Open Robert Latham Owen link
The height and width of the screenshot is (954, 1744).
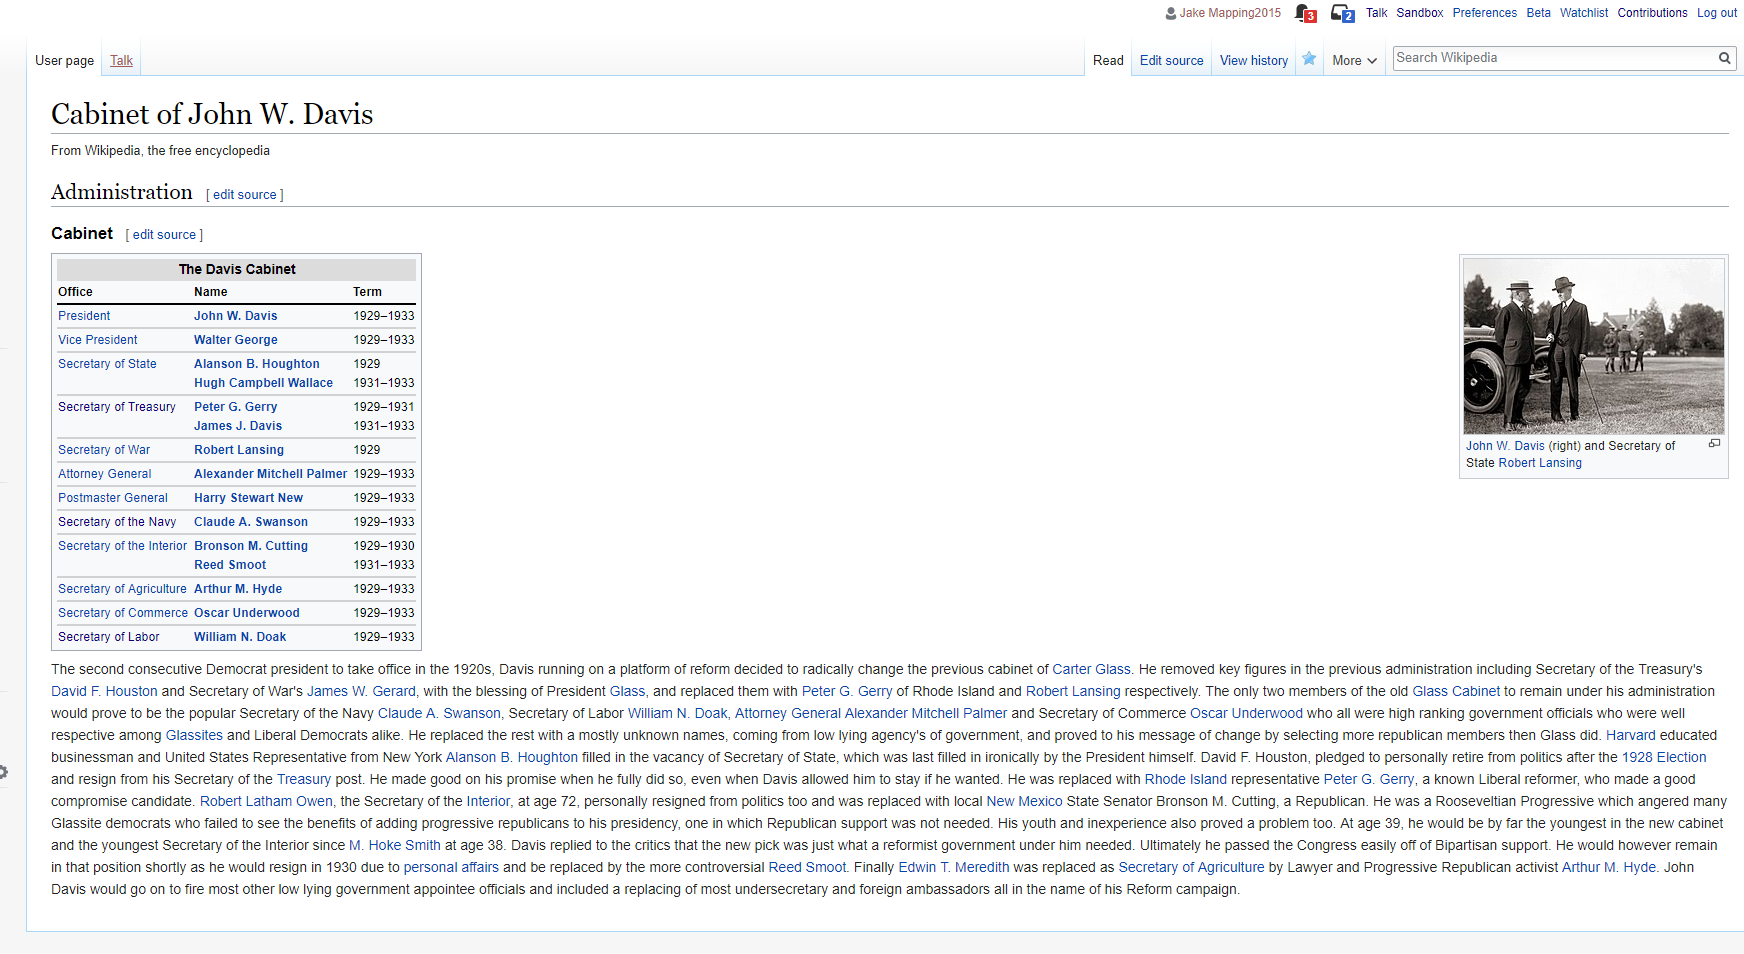click(266, 802)
